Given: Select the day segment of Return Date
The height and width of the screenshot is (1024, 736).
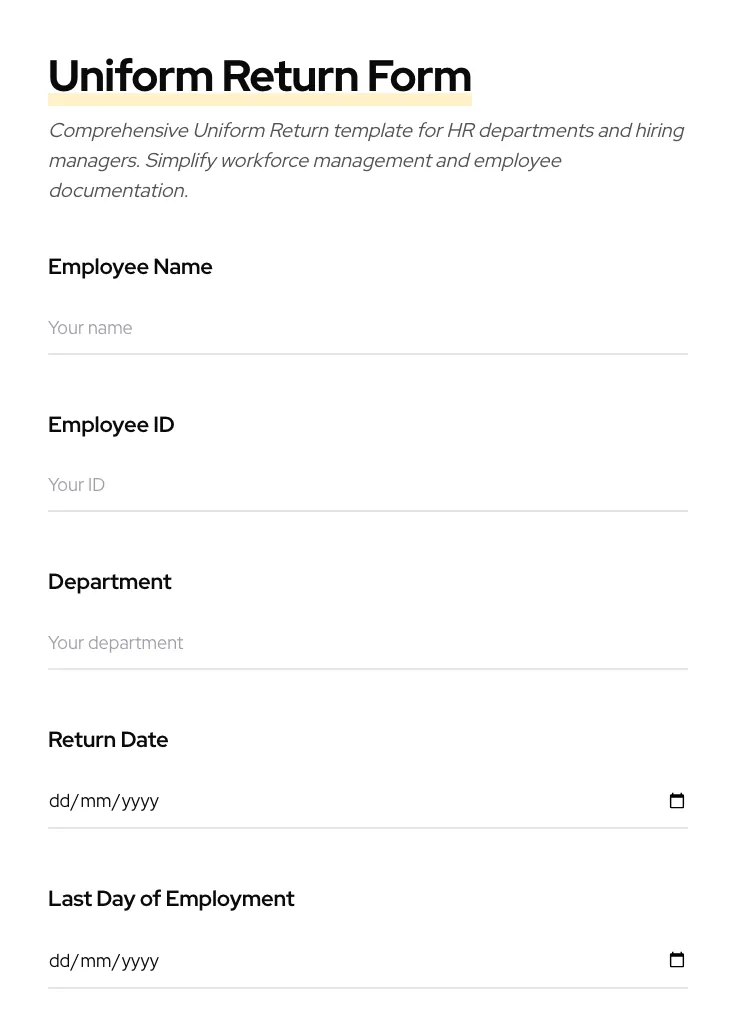Looking at the screenshot, I should coord(60,801).
